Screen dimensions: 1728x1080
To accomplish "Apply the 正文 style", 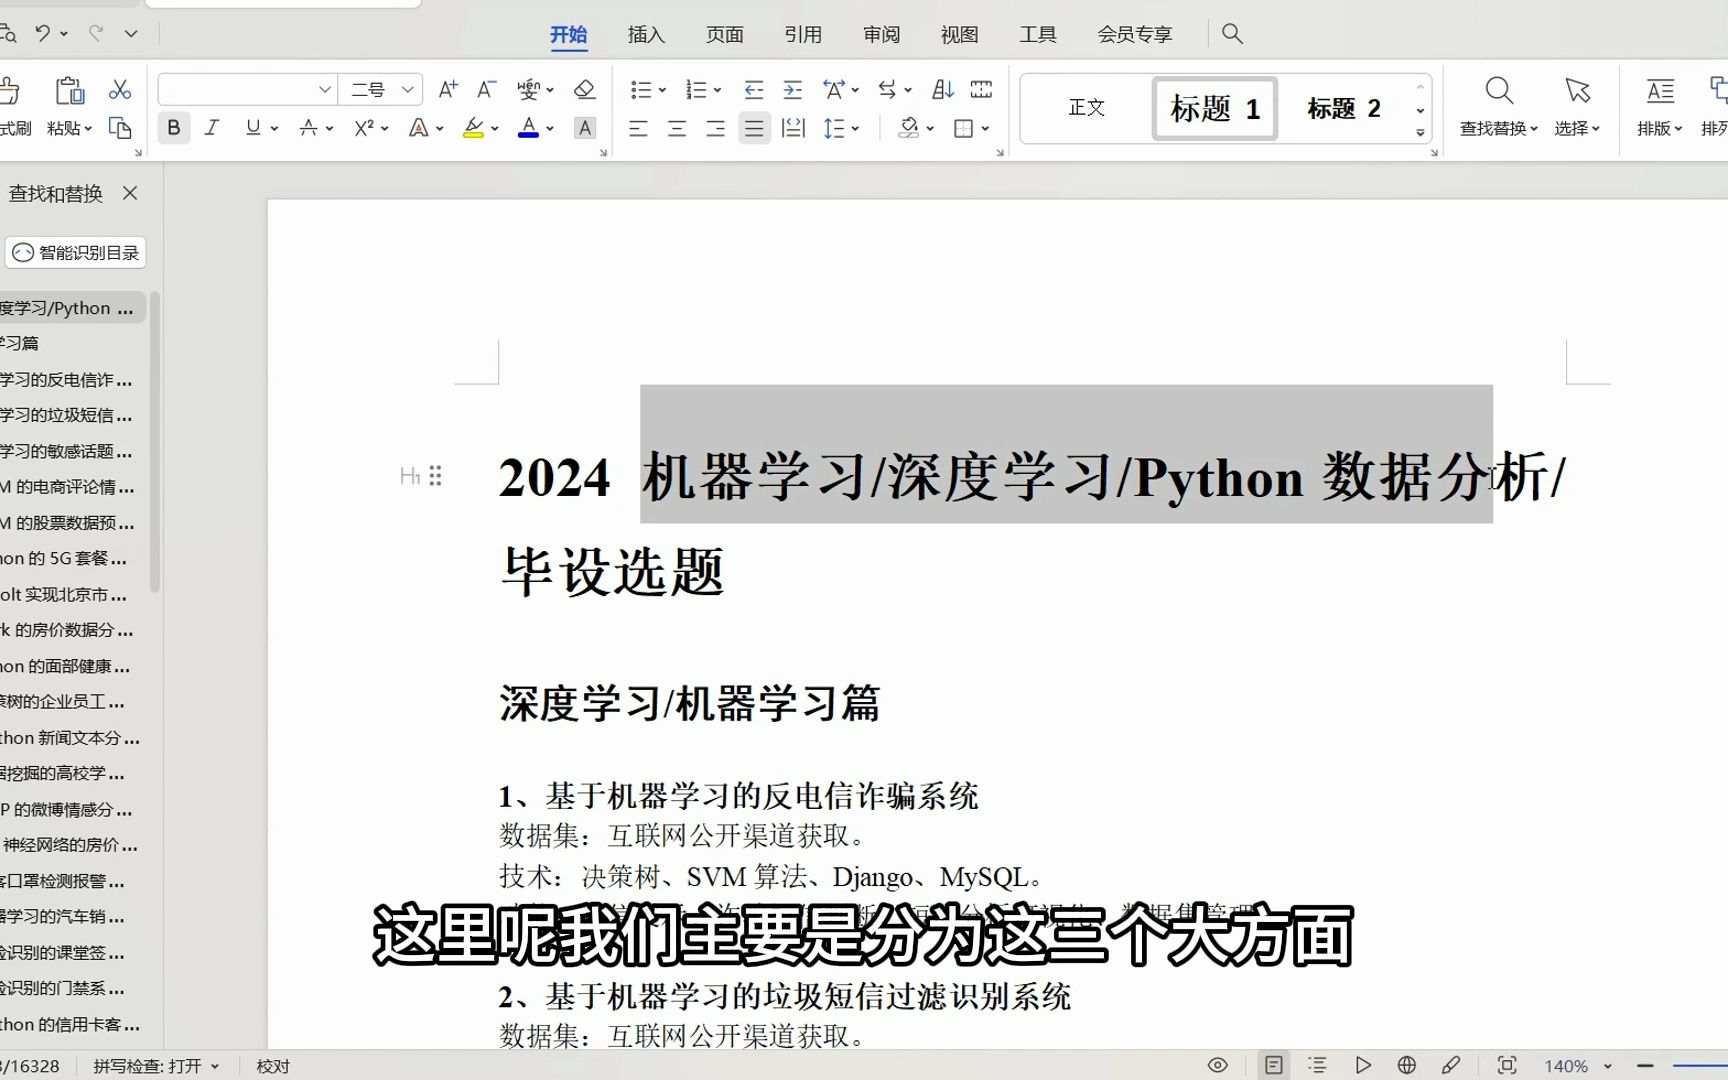I will tap(1087, 108).
